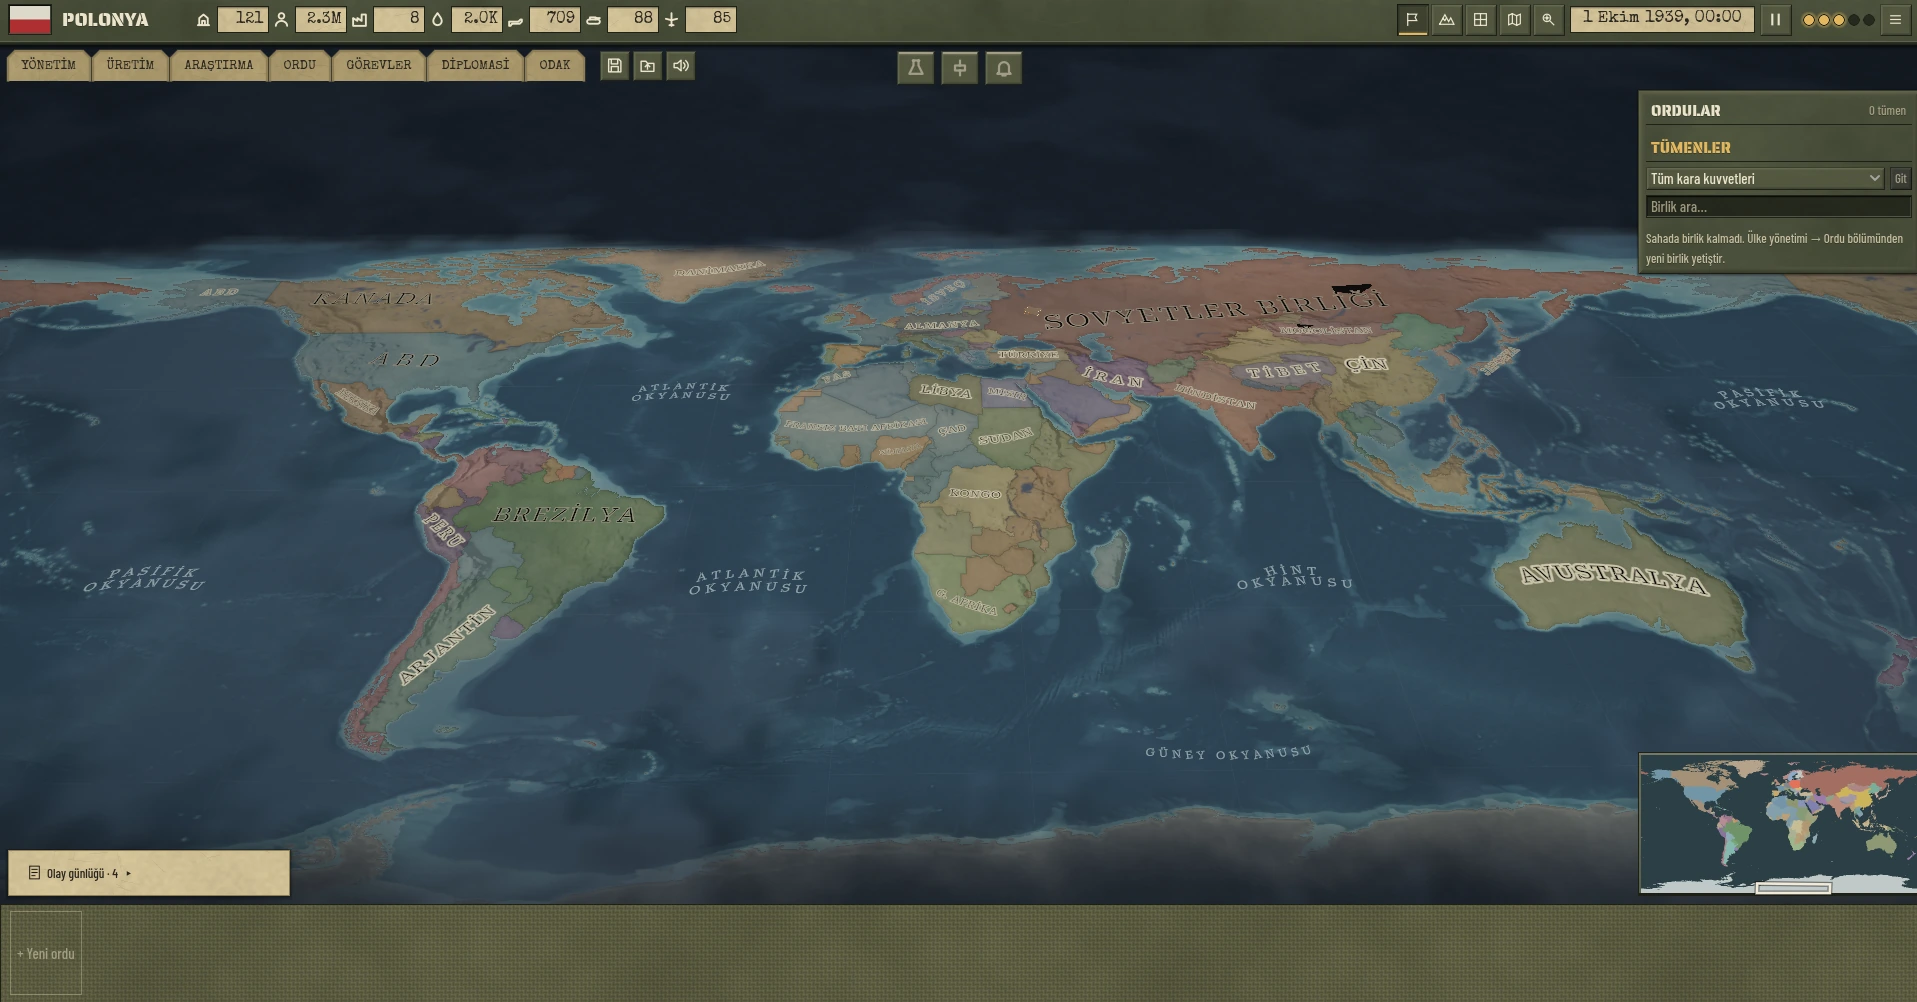
Task: Click the TİBET label on the map
Action: 1284,370
